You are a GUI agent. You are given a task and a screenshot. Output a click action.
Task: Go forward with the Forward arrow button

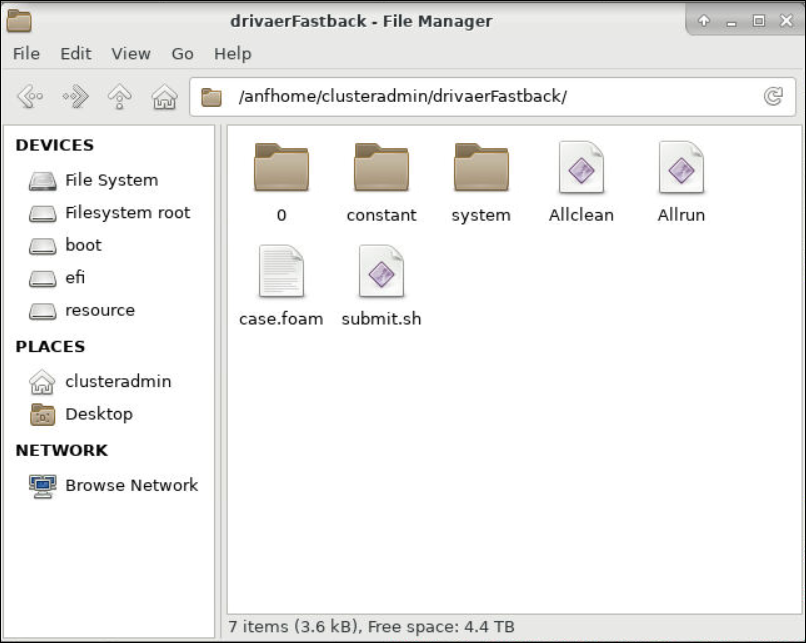75,96
